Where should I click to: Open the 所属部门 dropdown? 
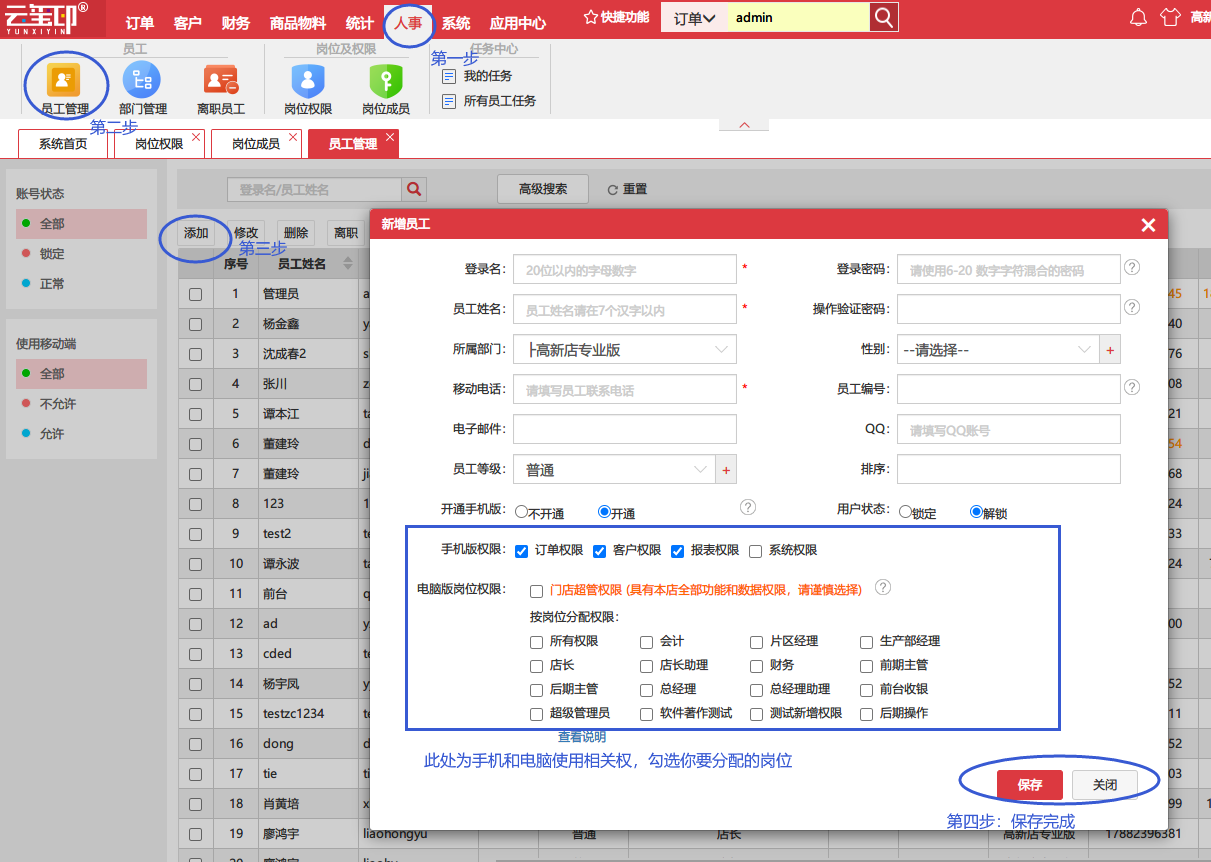click(625, 349)
